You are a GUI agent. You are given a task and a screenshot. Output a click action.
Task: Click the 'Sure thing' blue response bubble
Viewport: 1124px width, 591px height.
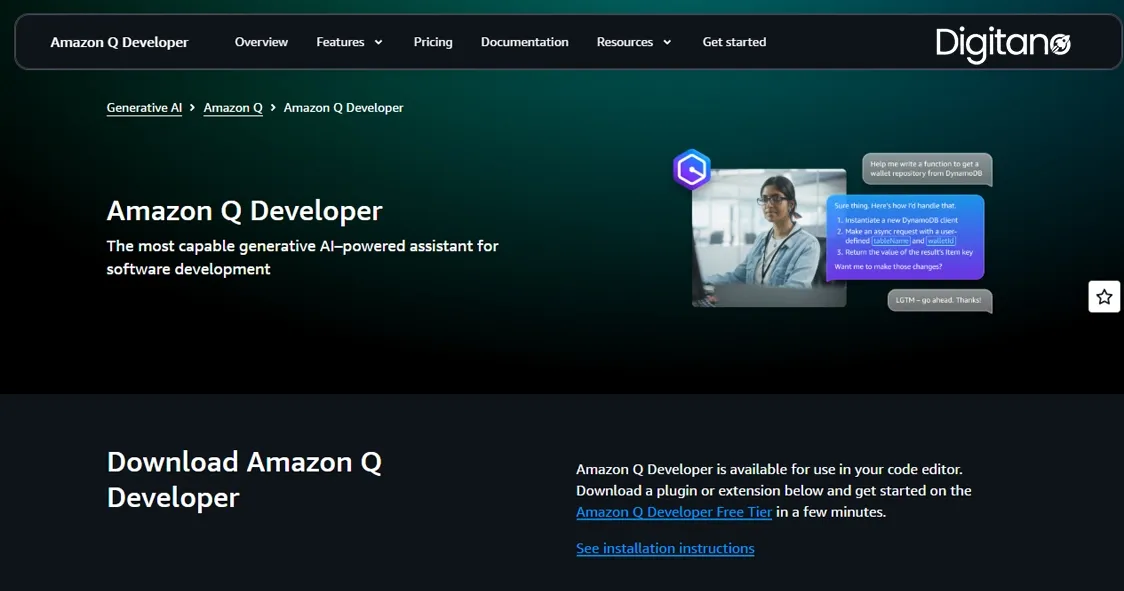coord(905,237)
